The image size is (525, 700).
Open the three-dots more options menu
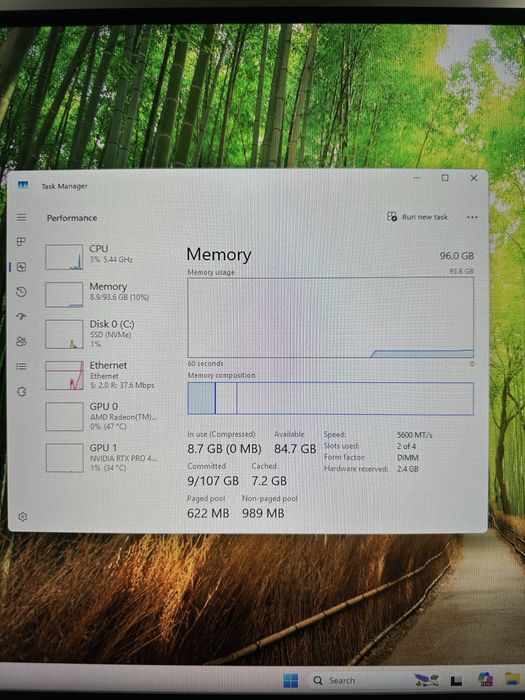coord(472,217)
